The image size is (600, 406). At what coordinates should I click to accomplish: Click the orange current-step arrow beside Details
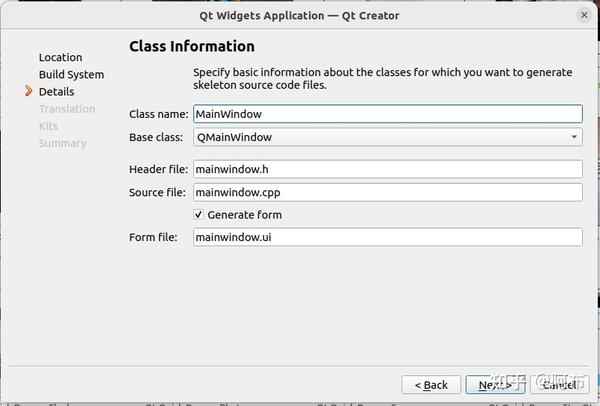[x=29, y=92]
